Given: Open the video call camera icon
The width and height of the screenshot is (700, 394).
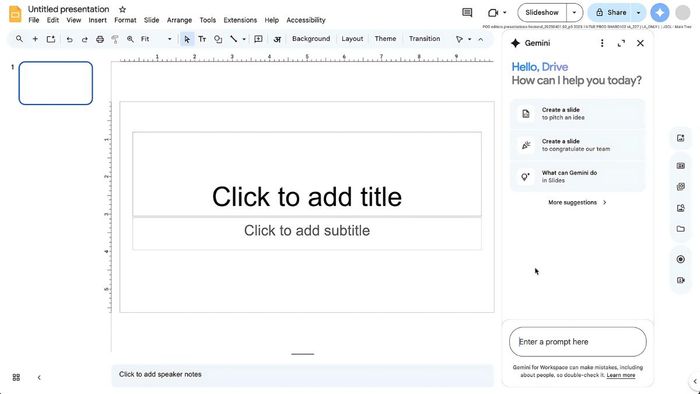Looking at the screenshot, I should tap(493, 12).
